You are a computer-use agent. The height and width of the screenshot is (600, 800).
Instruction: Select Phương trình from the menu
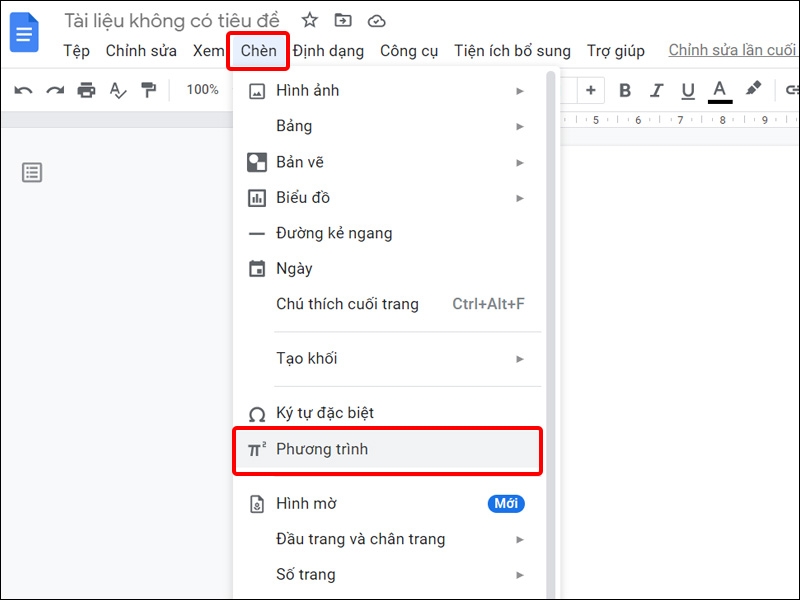tap(387, 450)
